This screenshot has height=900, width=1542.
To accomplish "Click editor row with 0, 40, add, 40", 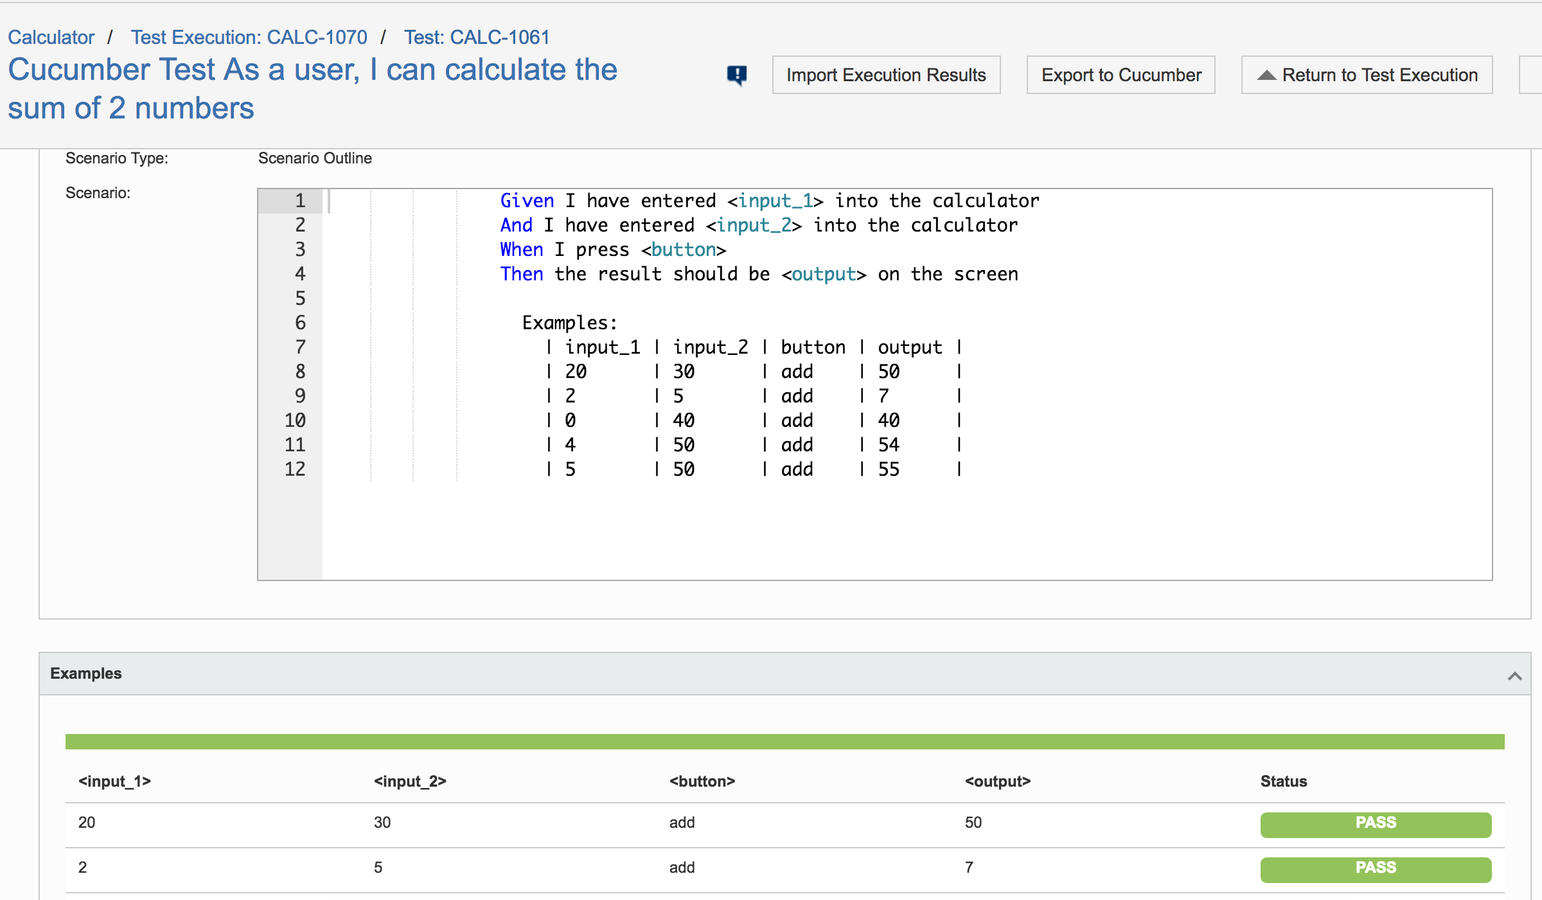I will coord(754,421).
